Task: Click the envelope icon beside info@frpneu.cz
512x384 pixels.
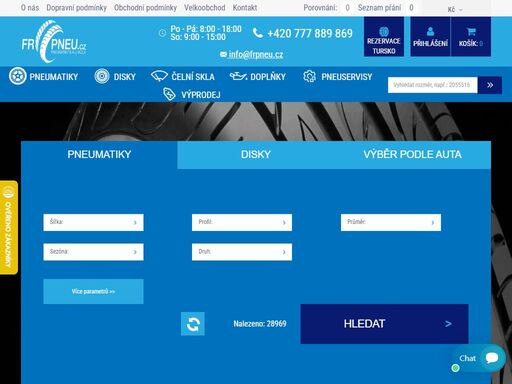Action: (x=223, y=54)
